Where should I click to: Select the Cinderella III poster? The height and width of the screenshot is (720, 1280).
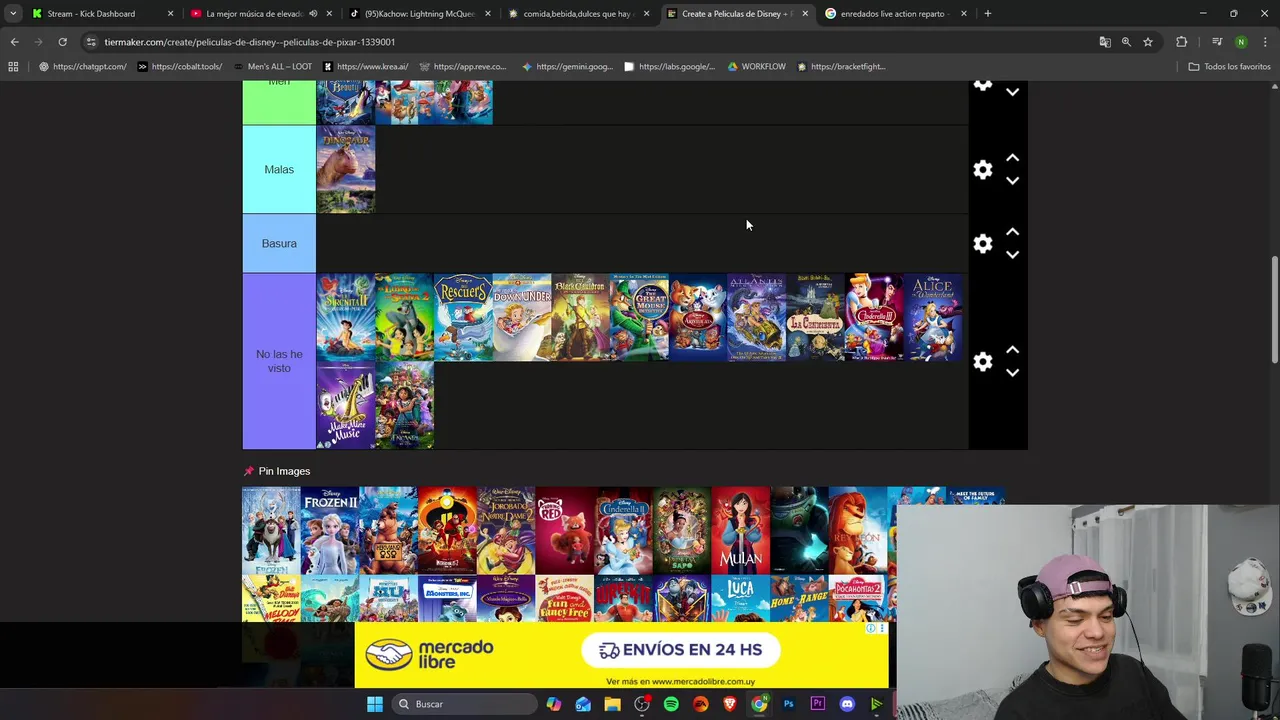[874, 317]
